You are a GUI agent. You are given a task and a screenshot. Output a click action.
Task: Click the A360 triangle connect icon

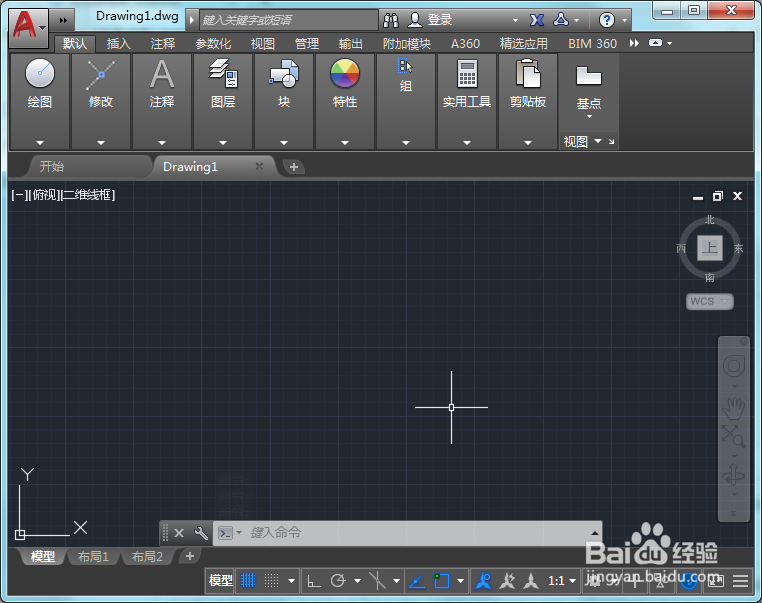[x=561, y=20]
